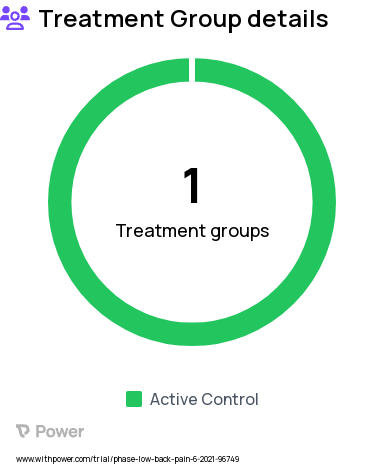Click the word "Group" in the heading
Screen dimensions: 384x465
(x=206, y=20)
